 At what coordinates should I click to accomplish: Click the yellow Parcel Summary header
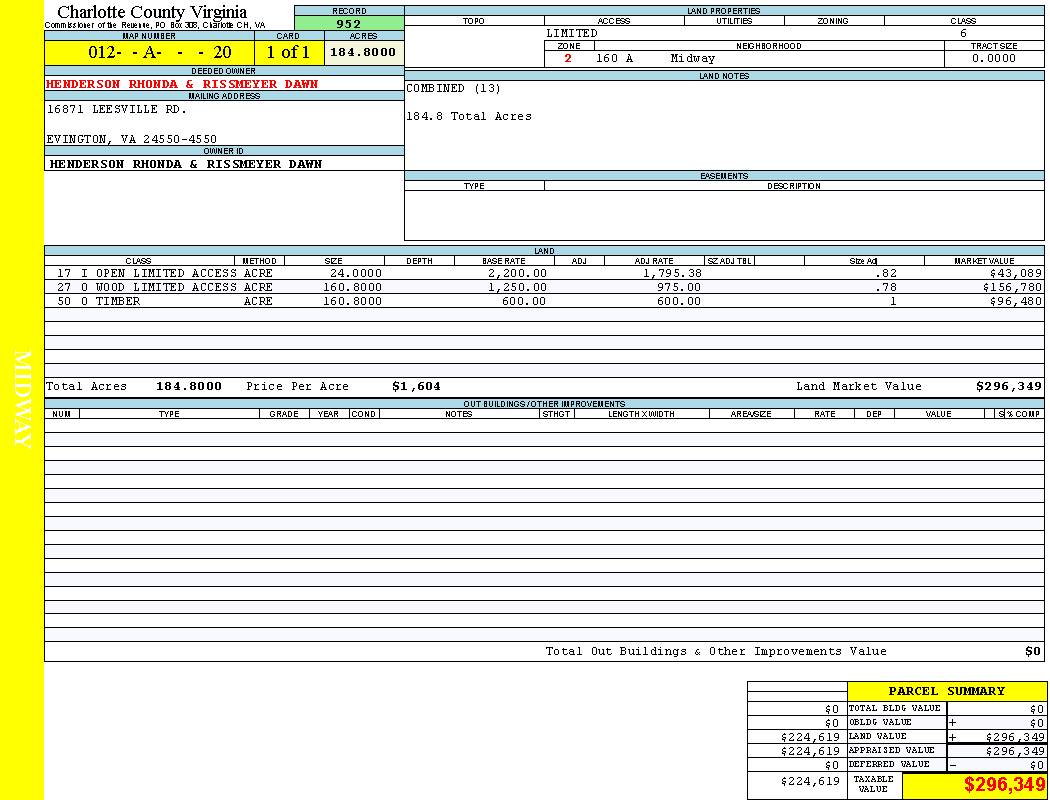click(946, 691)
